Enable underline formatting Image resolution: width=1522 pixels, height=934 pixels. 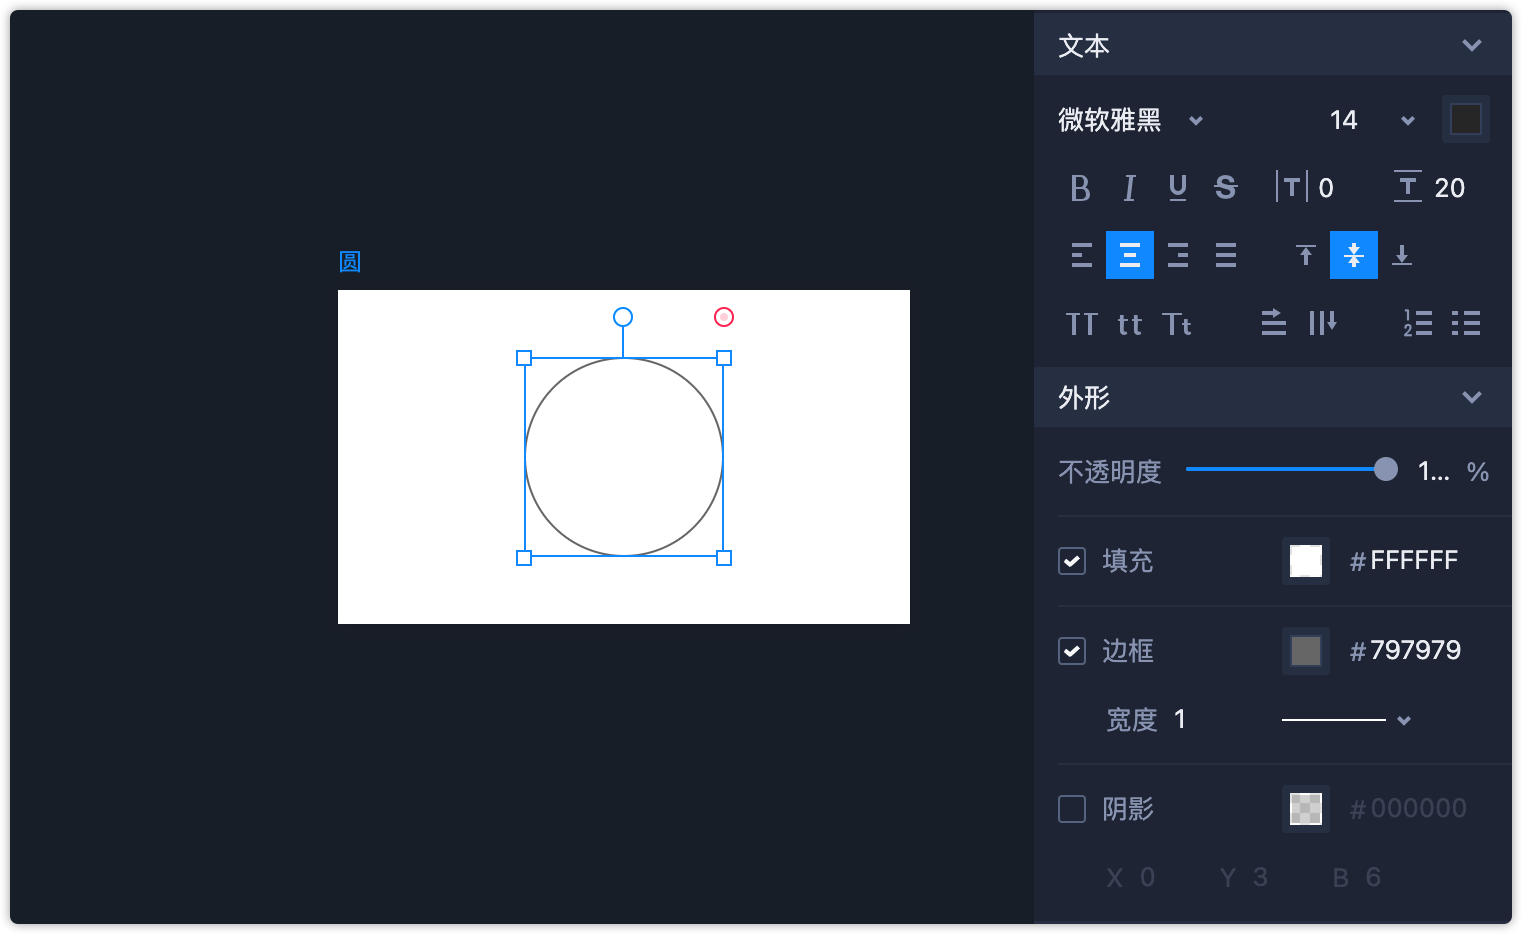click(1178, 188)
